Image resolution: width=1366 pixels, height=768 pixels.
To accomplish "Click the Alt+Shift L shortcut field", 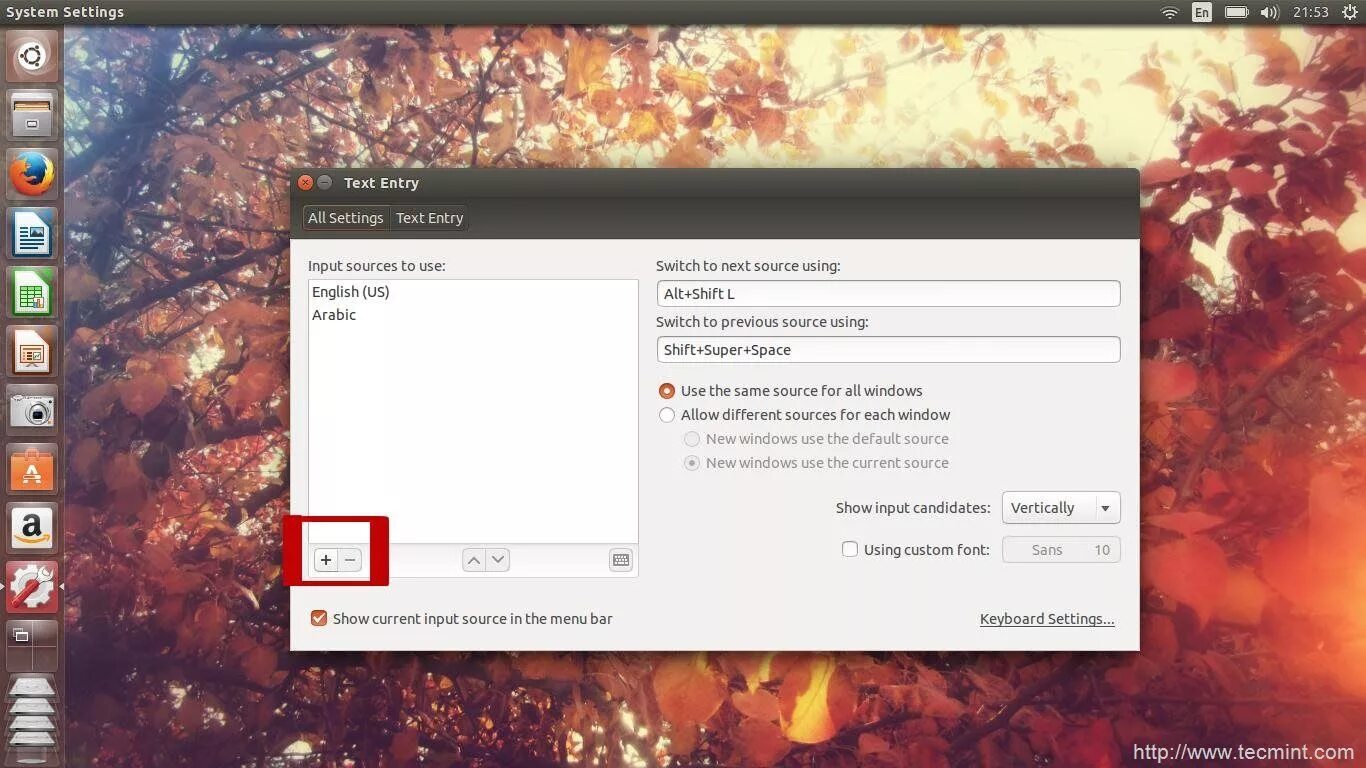I will tap(888, 294).
